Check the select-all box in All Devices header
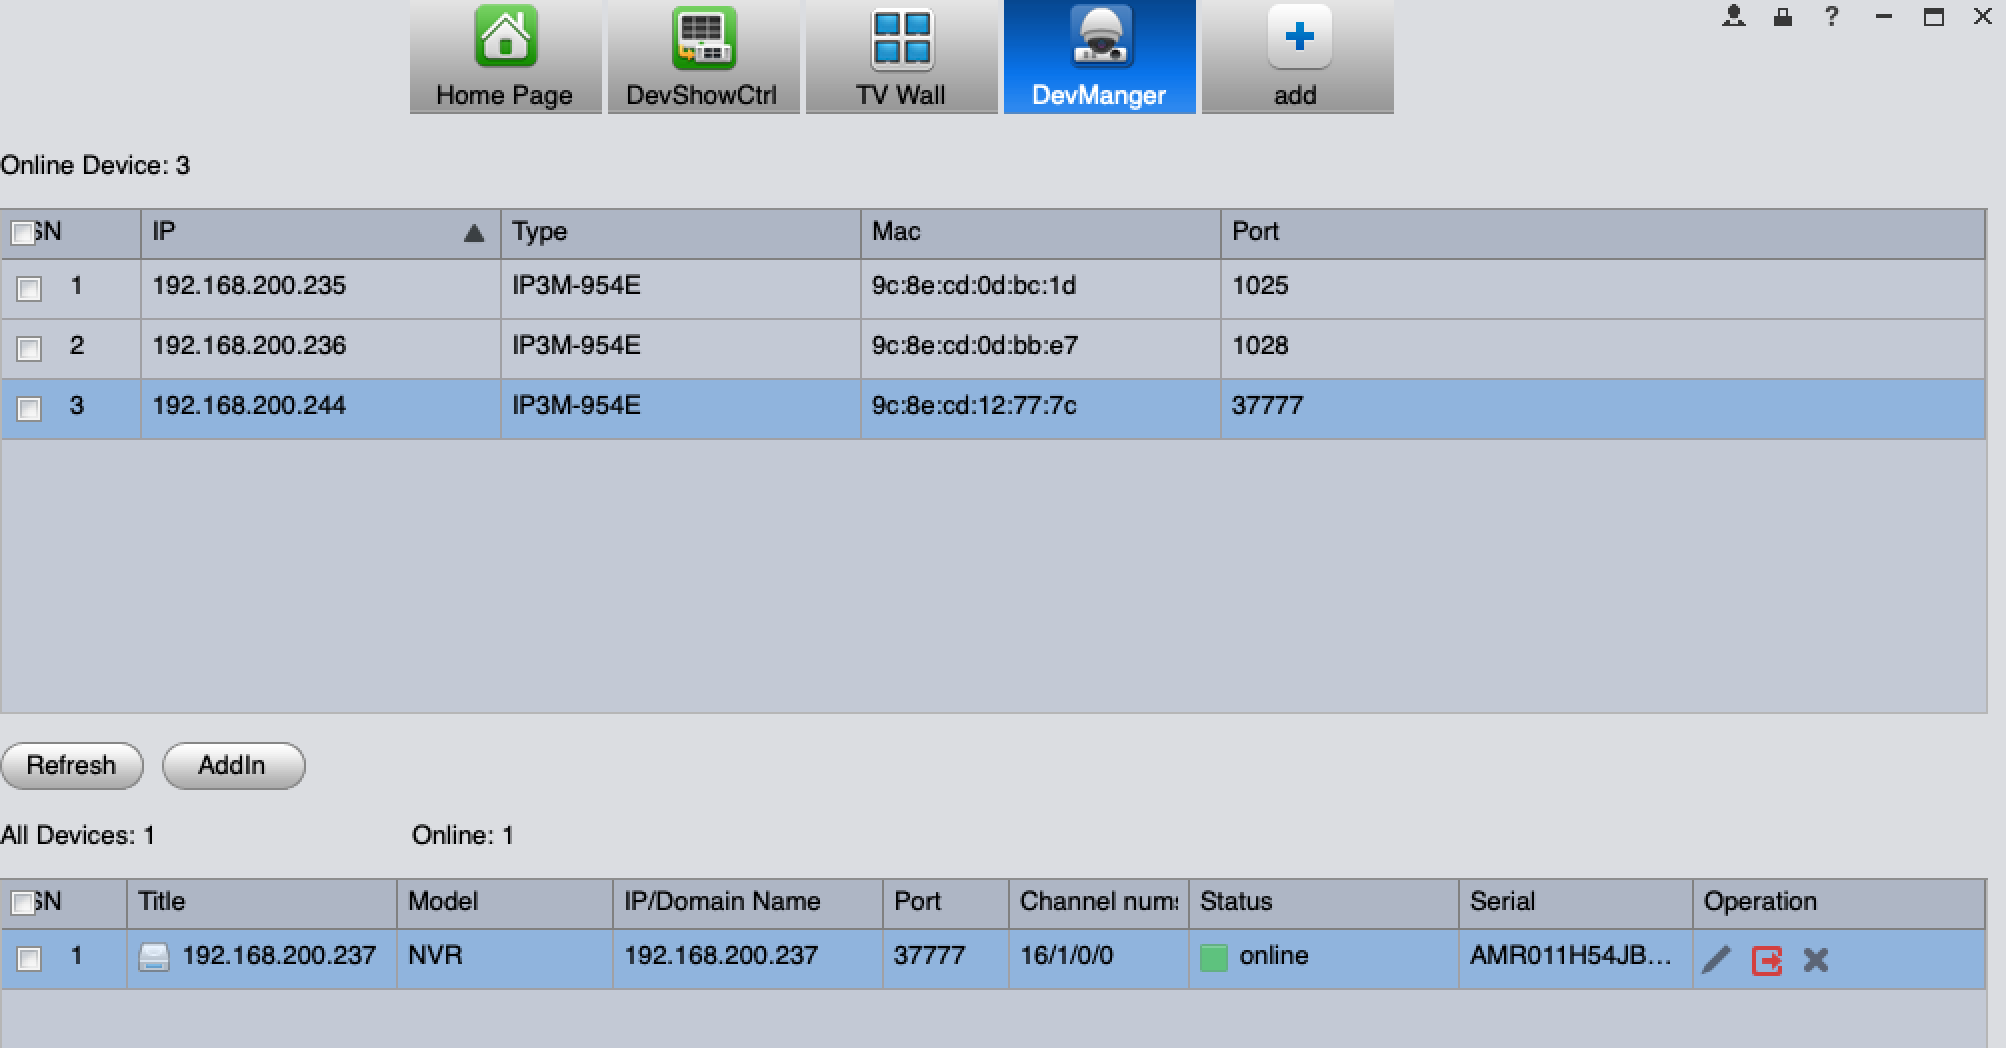 pyautogui.click(x=22, y=903)
